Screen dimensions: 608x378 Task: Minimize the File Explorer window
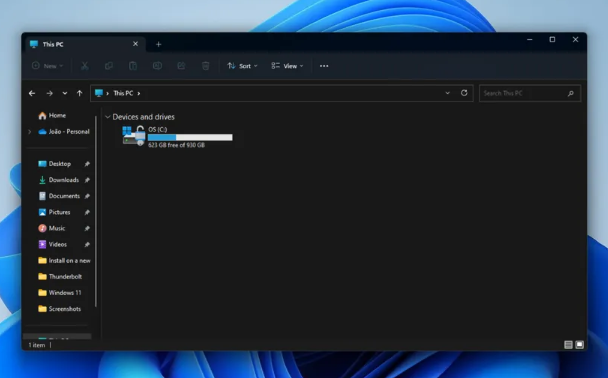530,40
